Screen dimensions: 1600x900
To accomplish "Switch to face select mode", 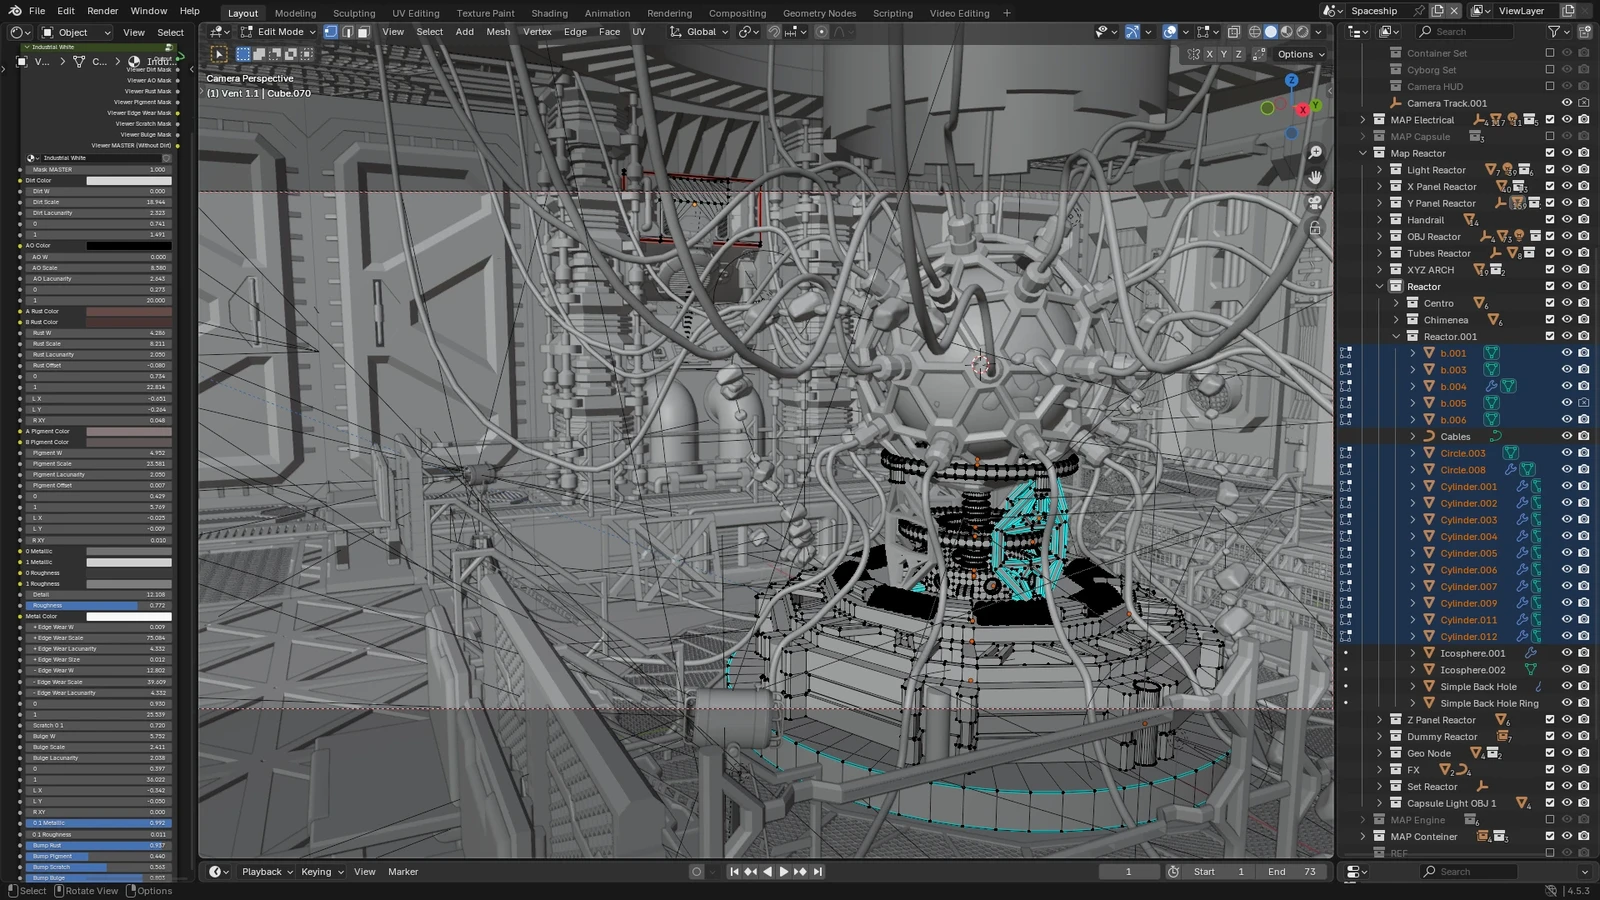I will [364, 31].
